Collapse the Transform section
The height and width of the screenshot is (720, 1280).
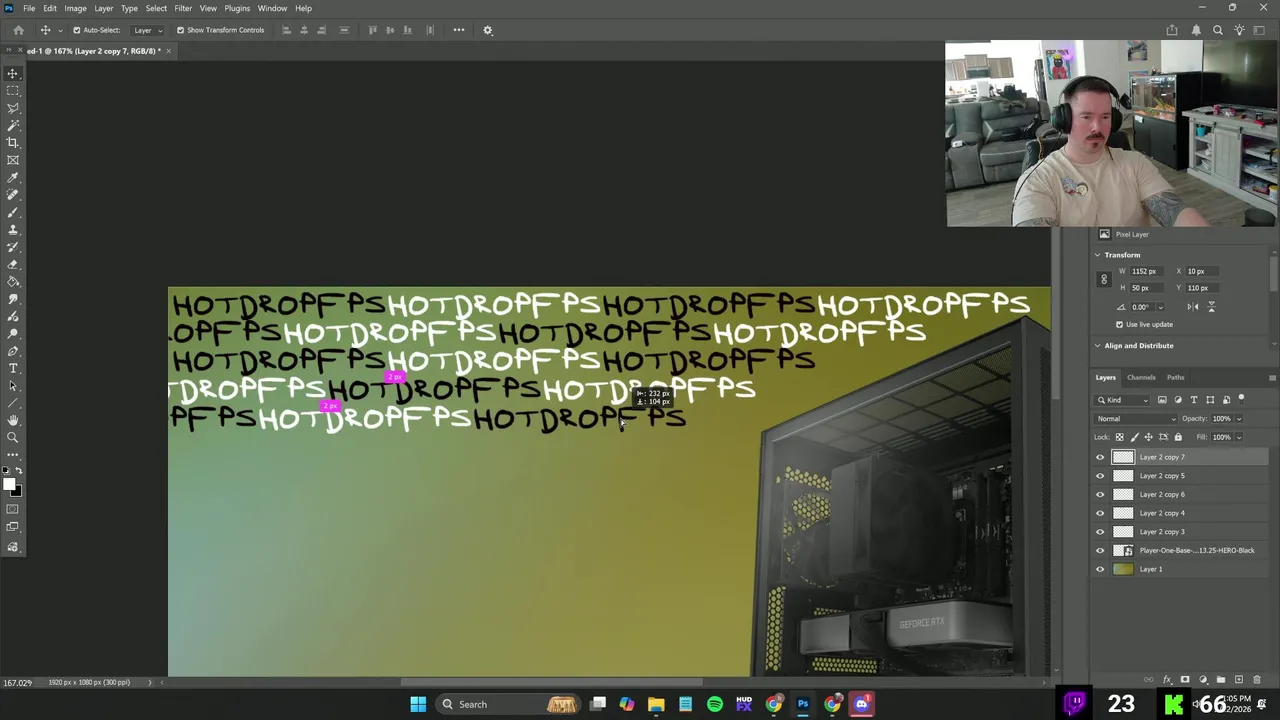point(1097,255)
